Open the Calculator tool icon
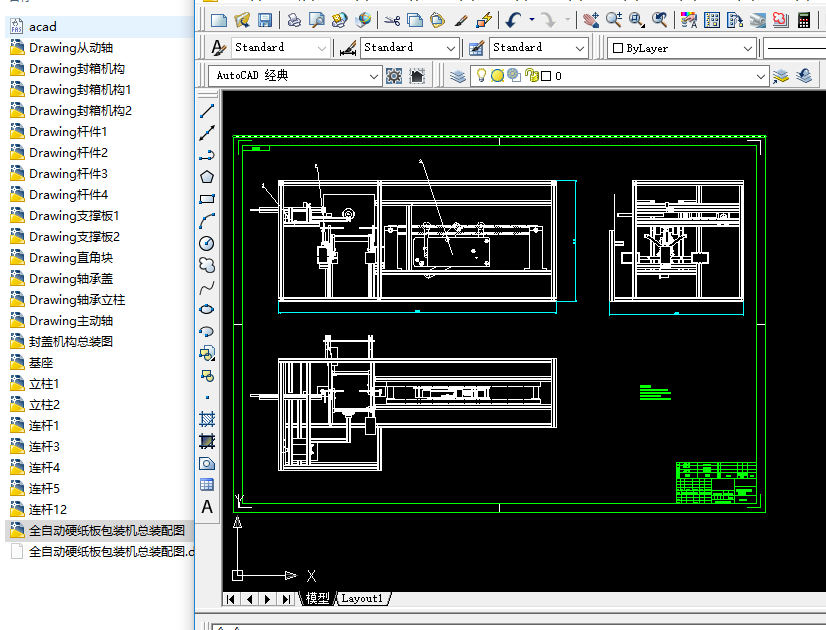The image size is (826, 630). pos(803,19)
